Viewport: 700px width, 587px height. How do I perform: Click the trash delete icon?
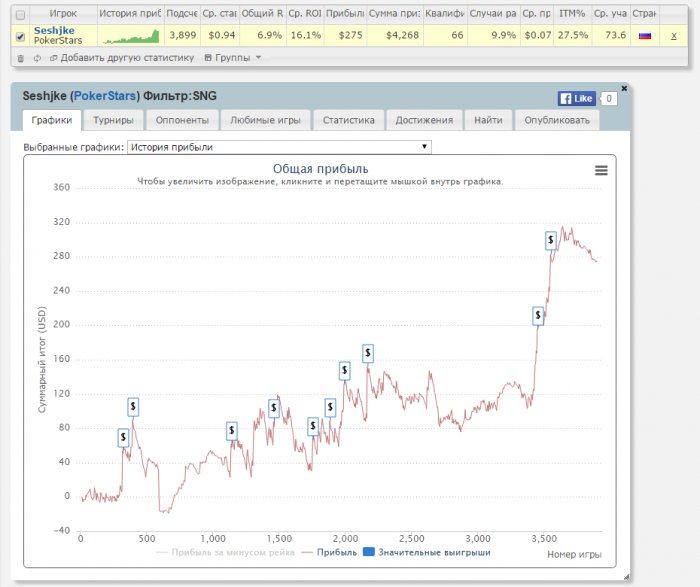[21, 58]
